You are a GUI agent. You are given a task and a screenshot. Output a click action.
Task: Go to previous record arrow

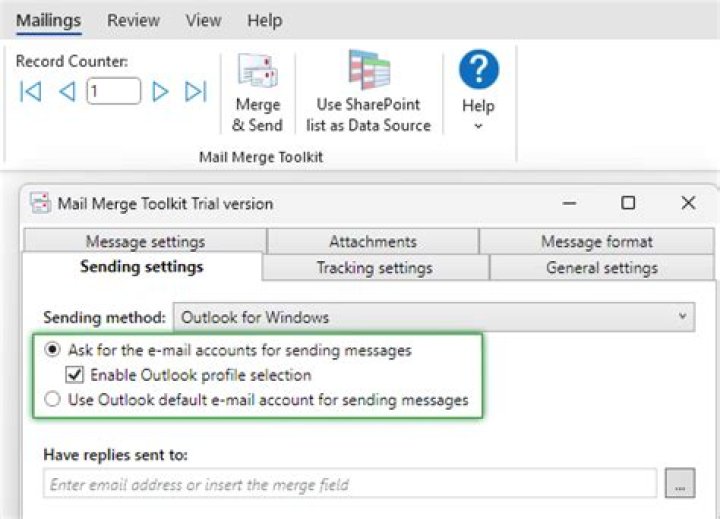(x=67, y=92)
